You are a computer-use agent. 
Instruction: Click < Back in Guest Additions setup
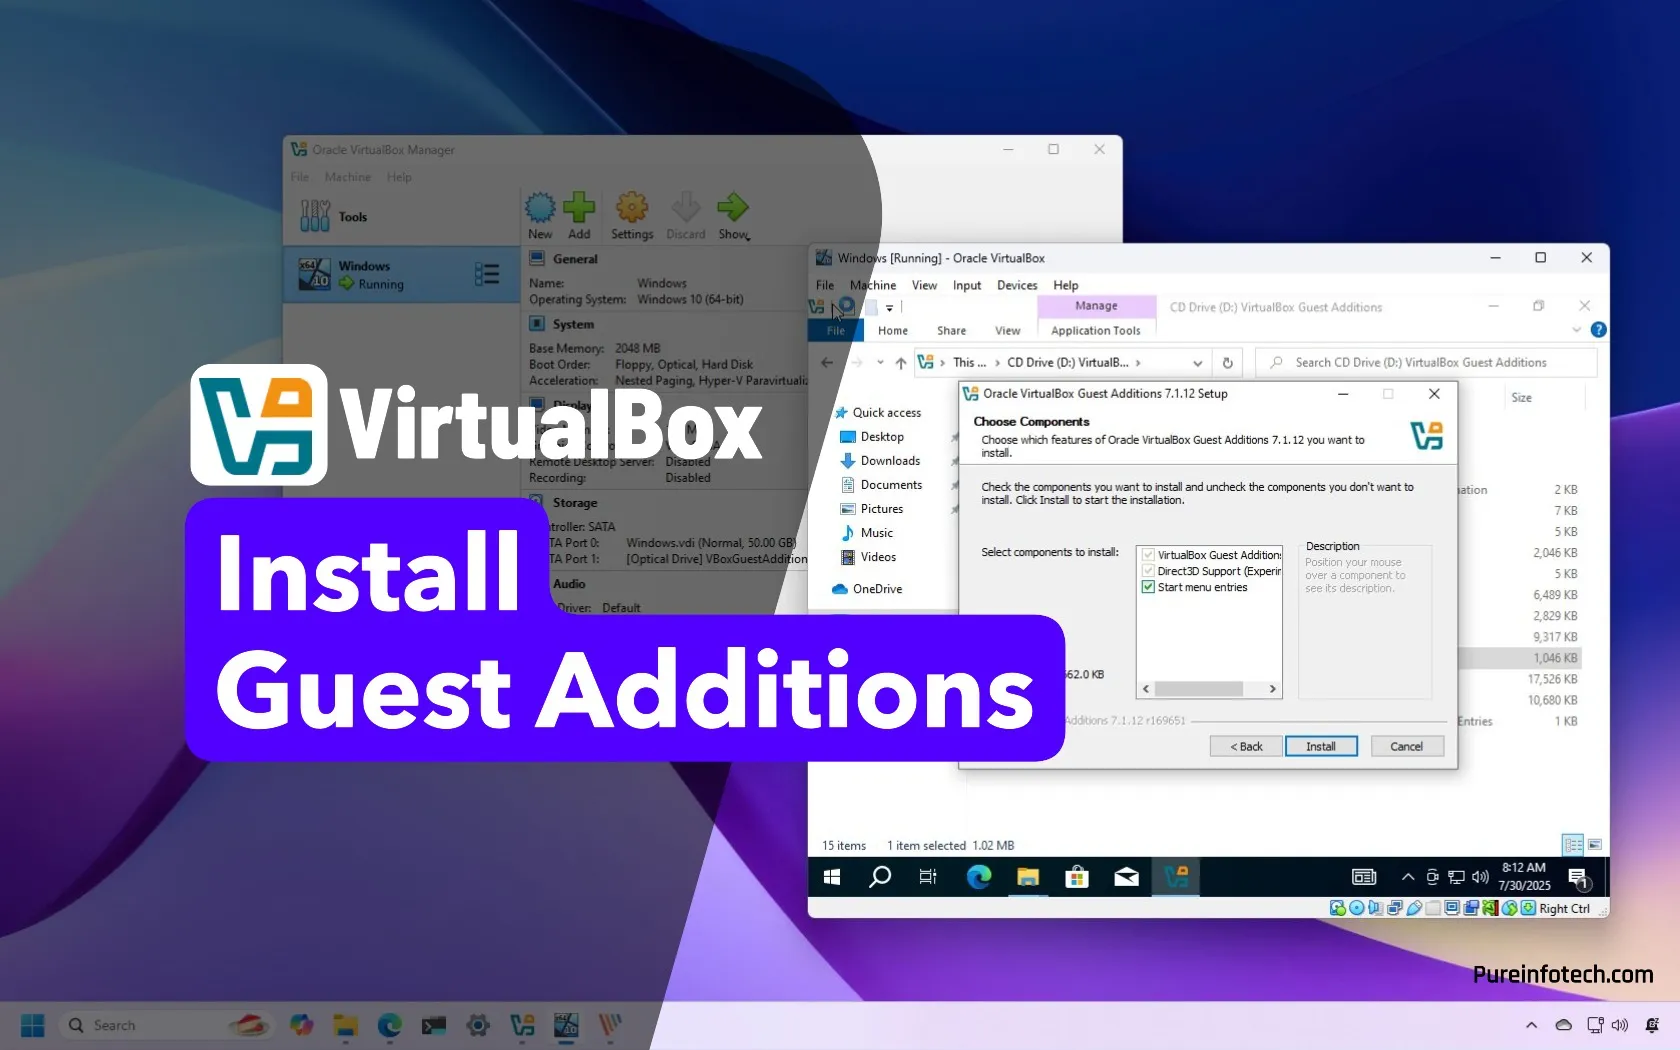[1246, 746]
